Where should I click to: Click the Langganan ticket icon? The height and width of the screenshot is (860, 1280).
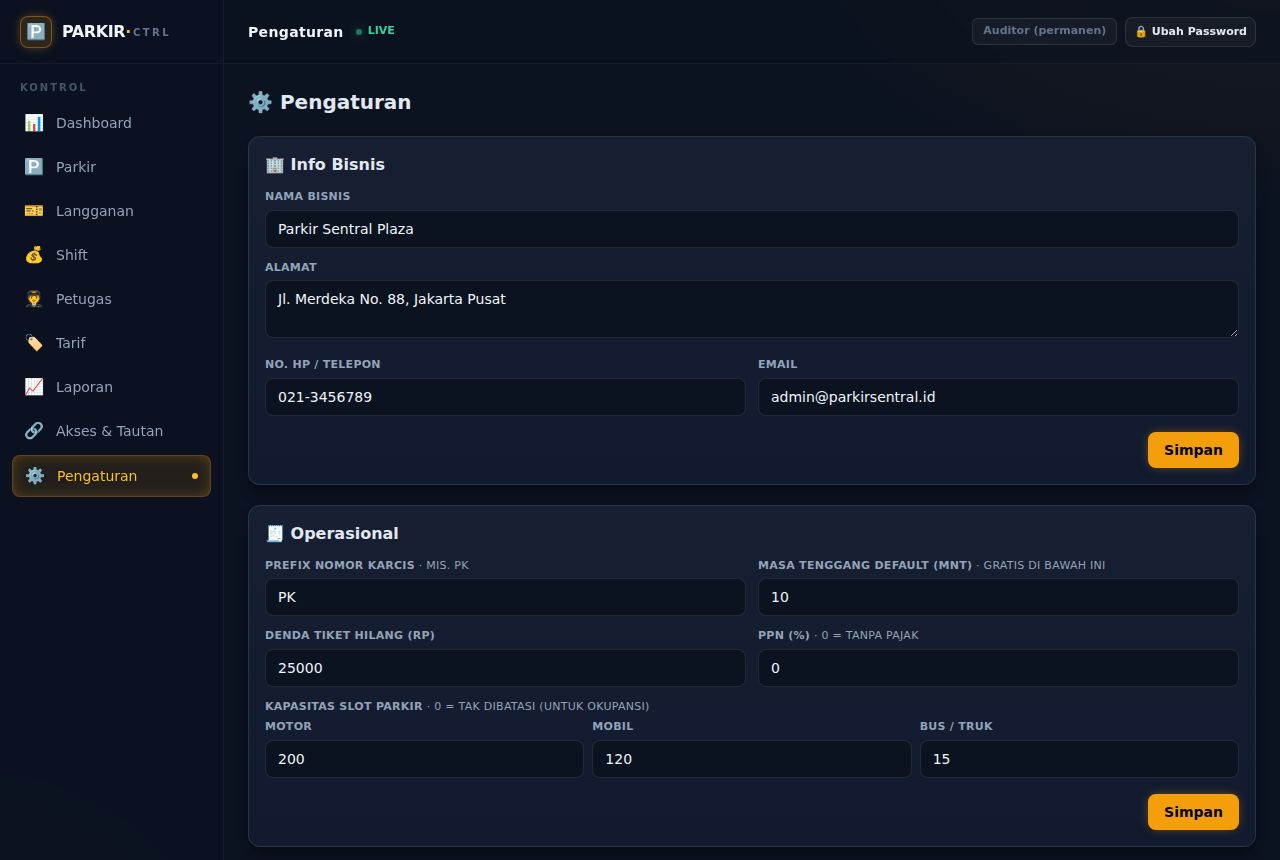coord(34,211)
